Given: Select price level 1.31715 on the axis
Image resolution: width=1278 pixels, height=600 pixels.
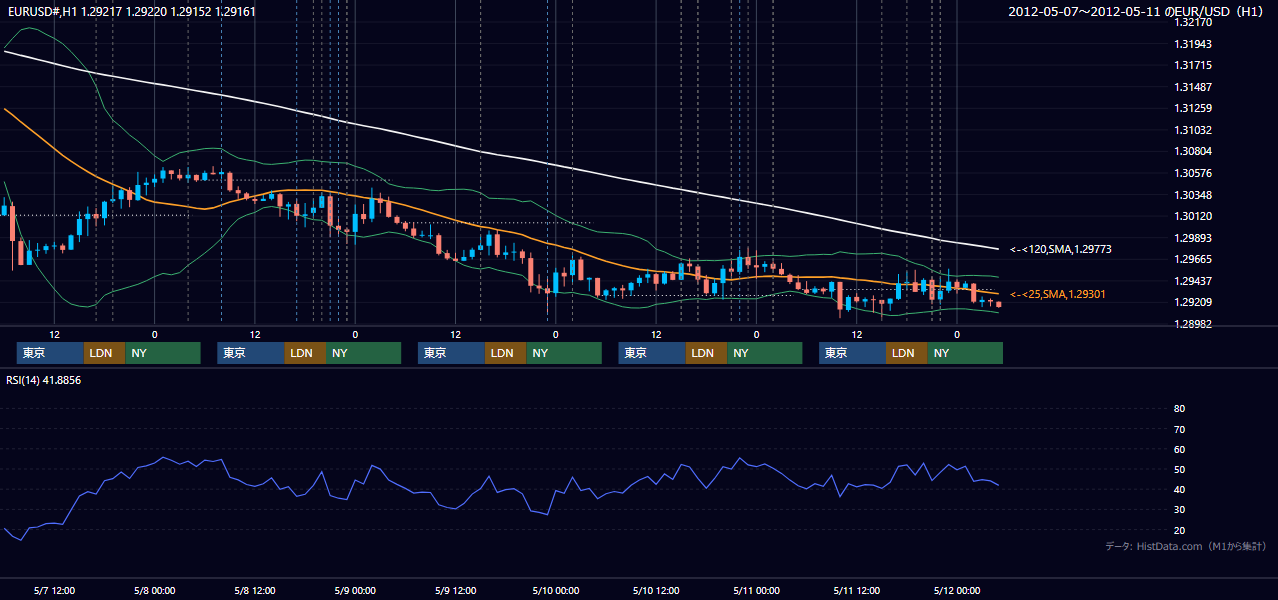Looking at the screenshot, I should click(x=1193, y=65).
